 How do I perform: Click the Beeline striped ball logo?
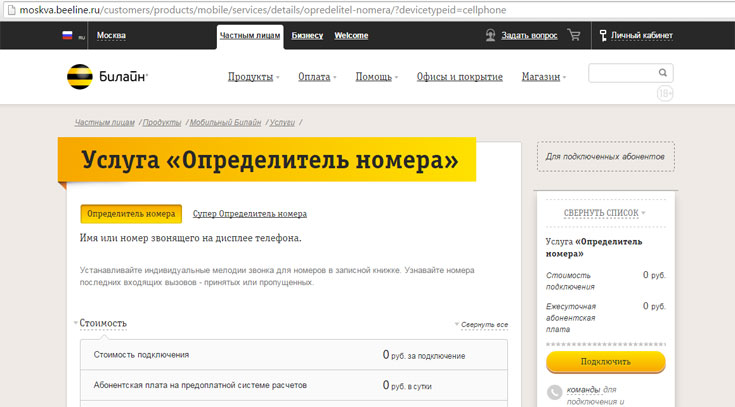[x=80, y=76]
